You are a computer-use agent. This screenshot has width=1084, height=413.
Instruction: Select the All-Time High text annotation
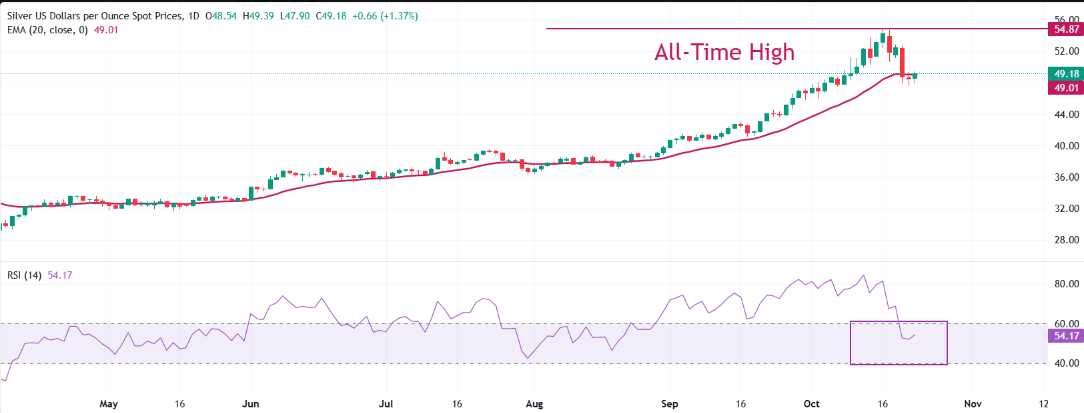pos(724,52)
